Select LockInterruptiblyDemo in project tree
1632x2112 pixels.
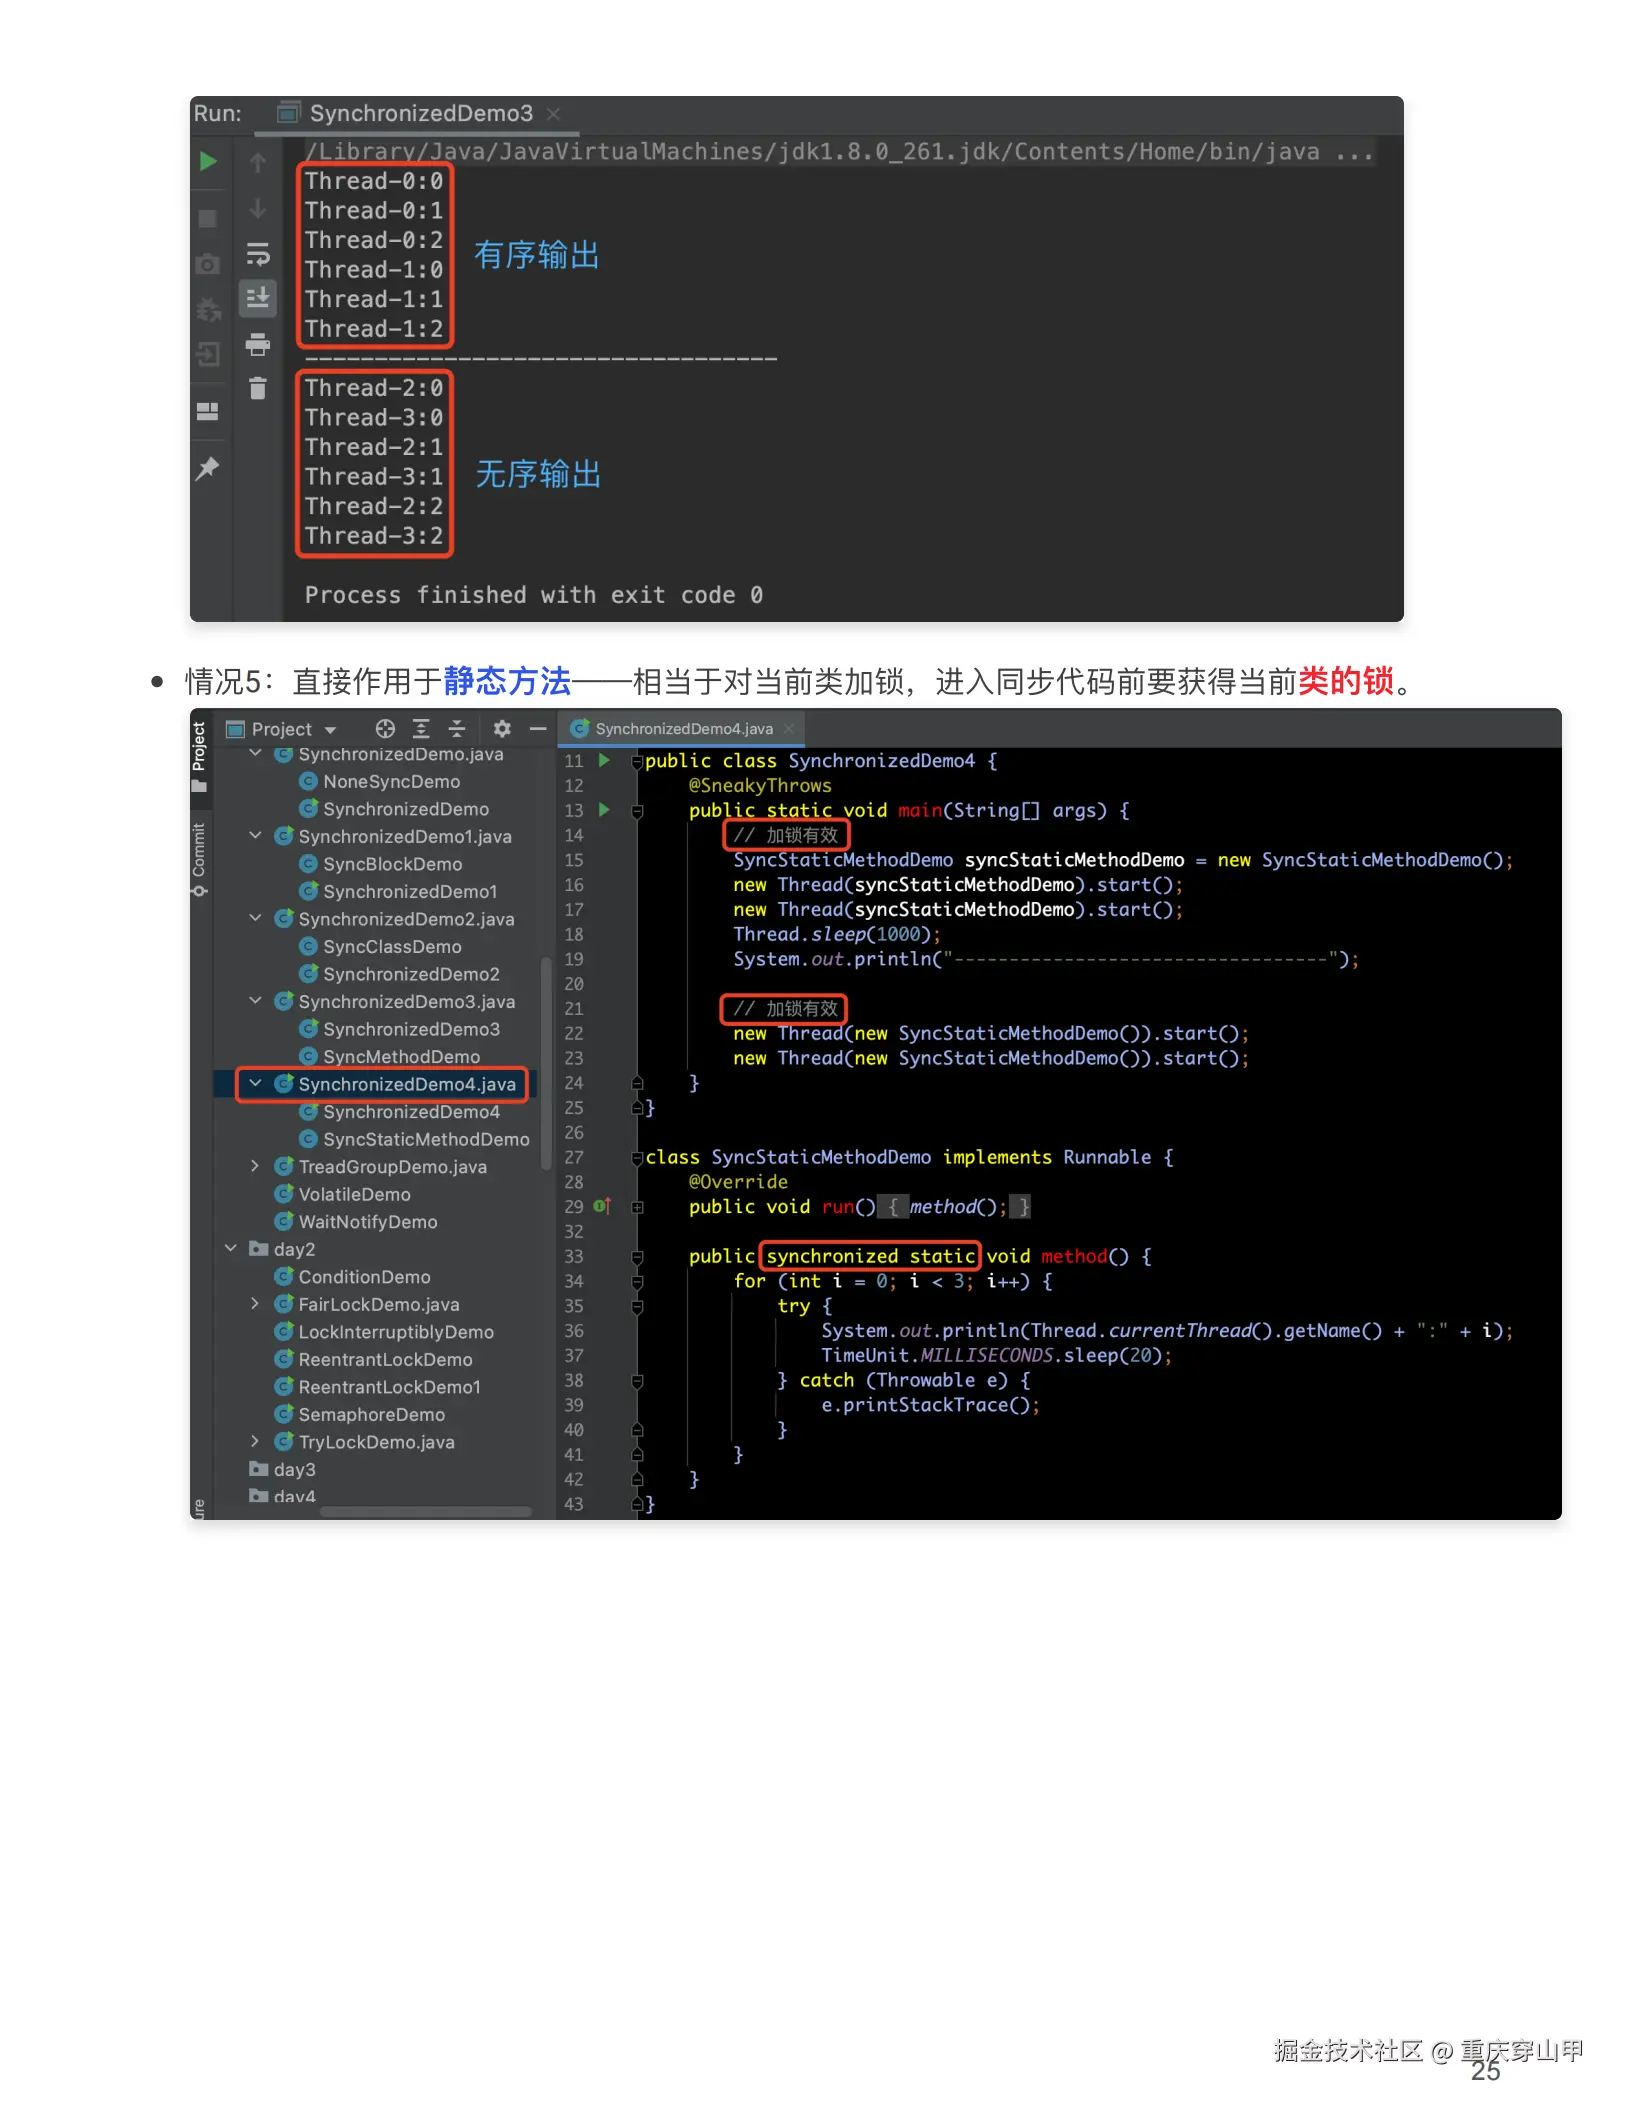(x=384, y=1332)
